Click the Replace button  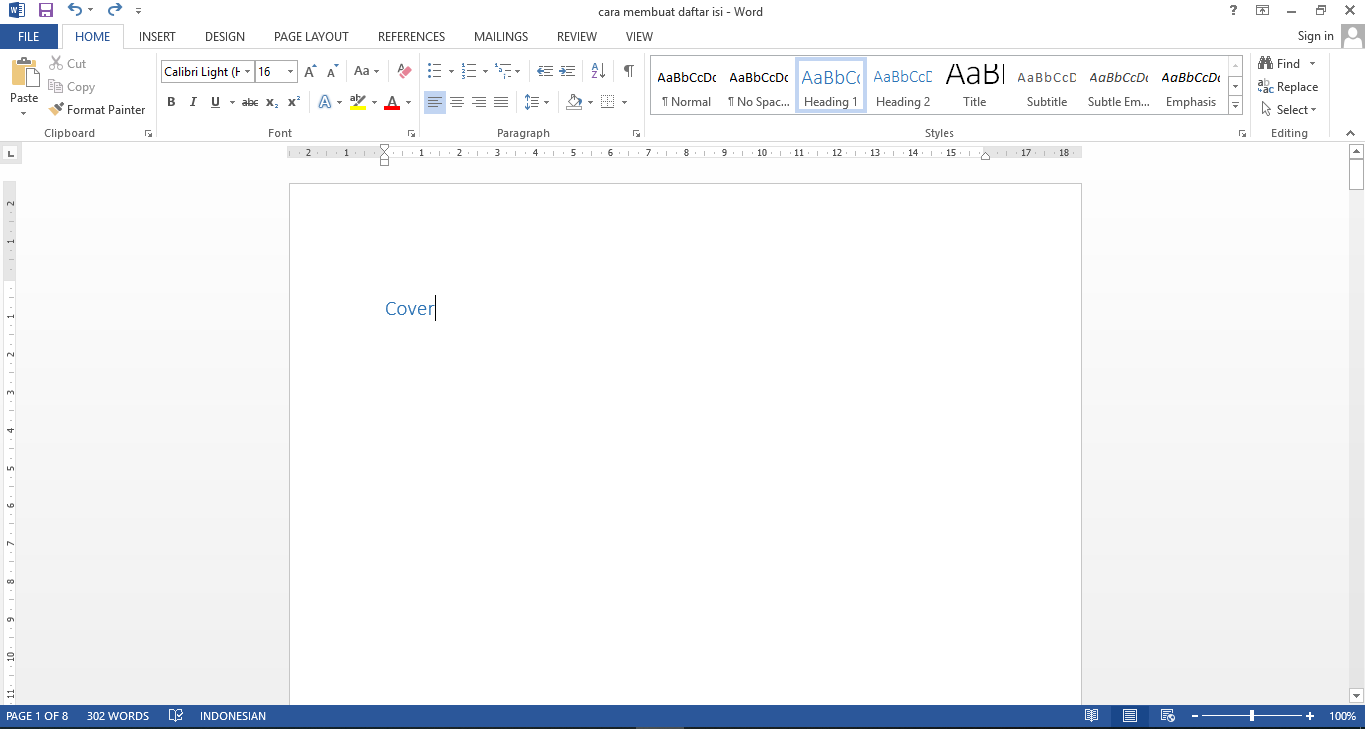coord(1289,87)
